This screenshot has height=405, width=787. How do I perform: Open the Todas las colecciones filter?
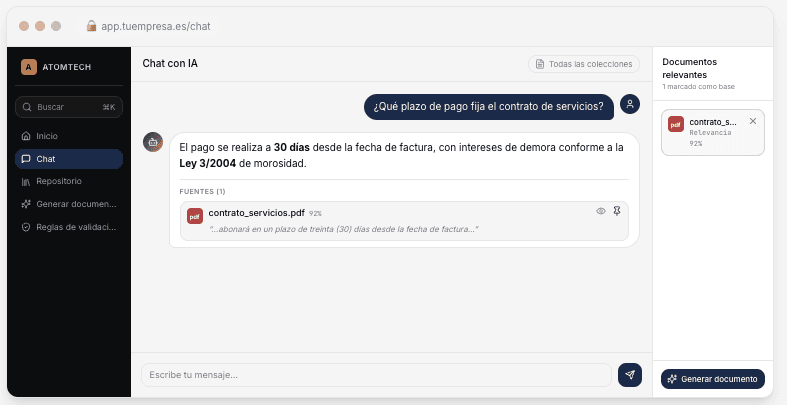(x=584, y=64)
